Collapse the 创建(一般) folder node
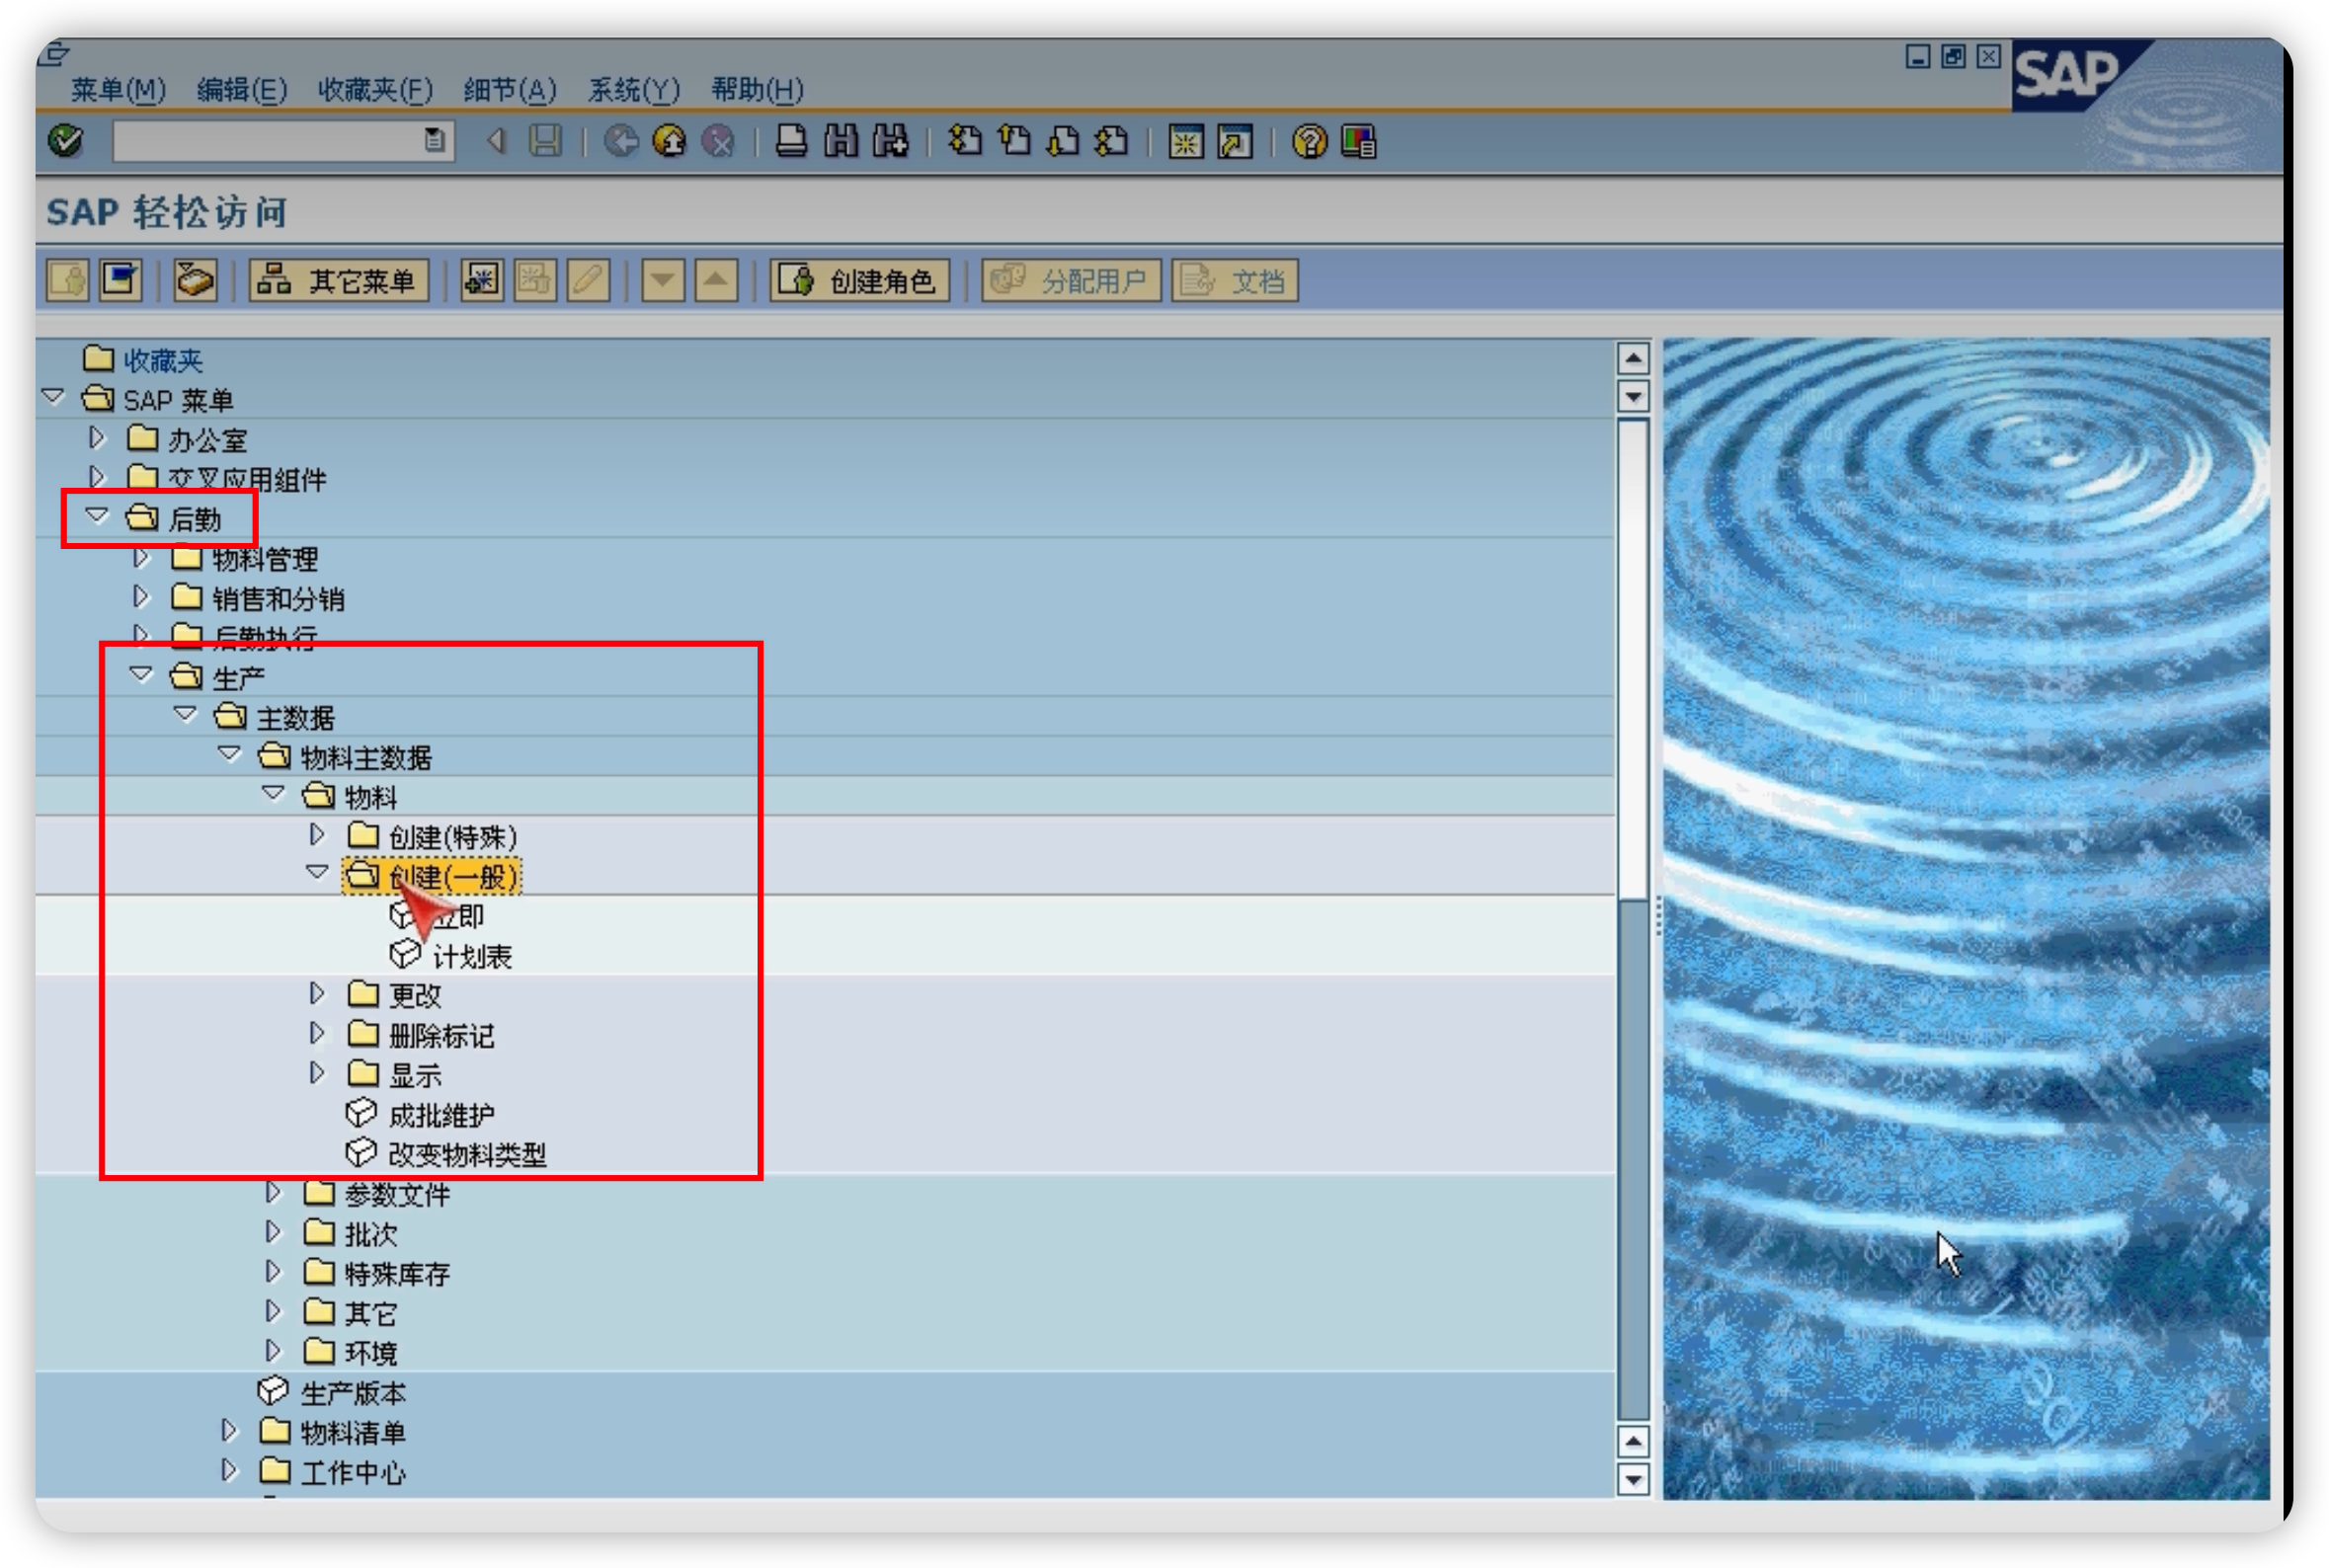Viewport: 2329px width, 1568px height. pyautogui.click(x=317, y=873)
